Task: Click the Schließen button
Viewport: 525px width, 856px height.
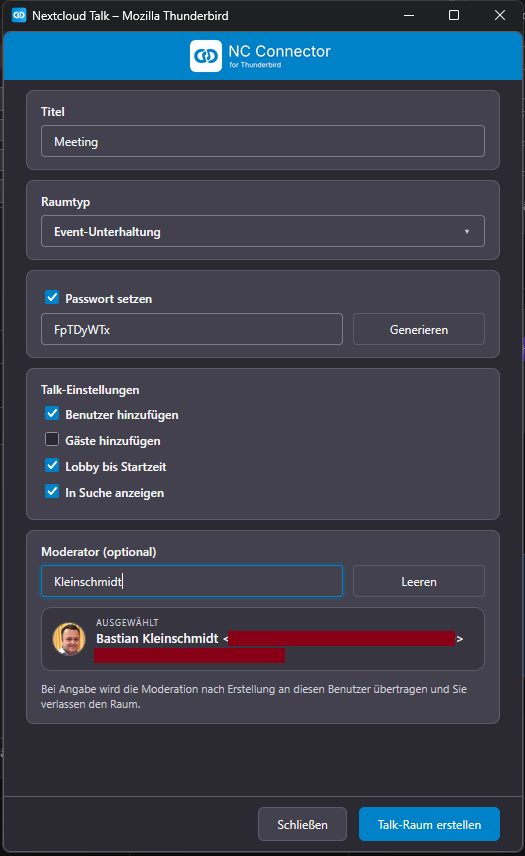Action: point(302,824)
